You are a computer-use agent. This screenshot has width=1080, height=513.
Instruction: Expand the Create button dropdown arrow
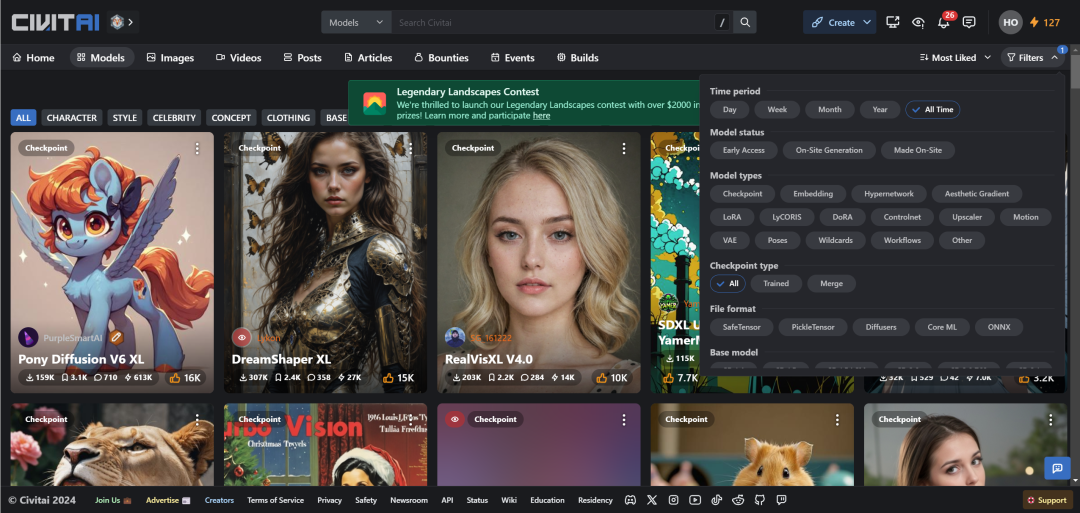867,22
